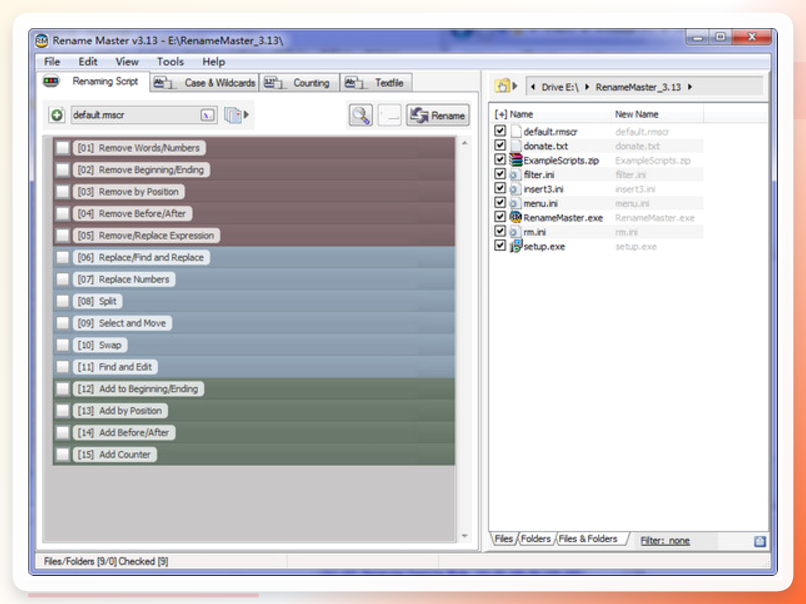
Task: Click the blue icon beside Filter: none
Action: (x=760, y=541)
